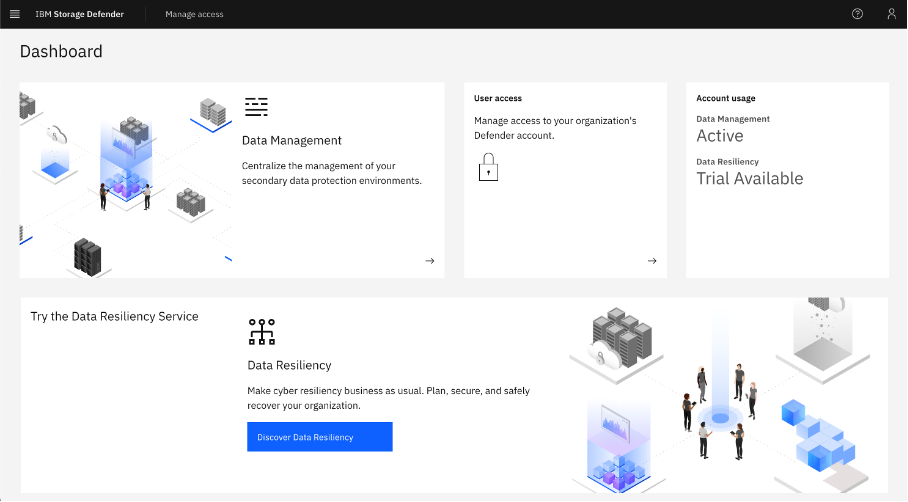Click the IBM Storage Defender title
Screen dimensions: 908x502
click(79, 14)
